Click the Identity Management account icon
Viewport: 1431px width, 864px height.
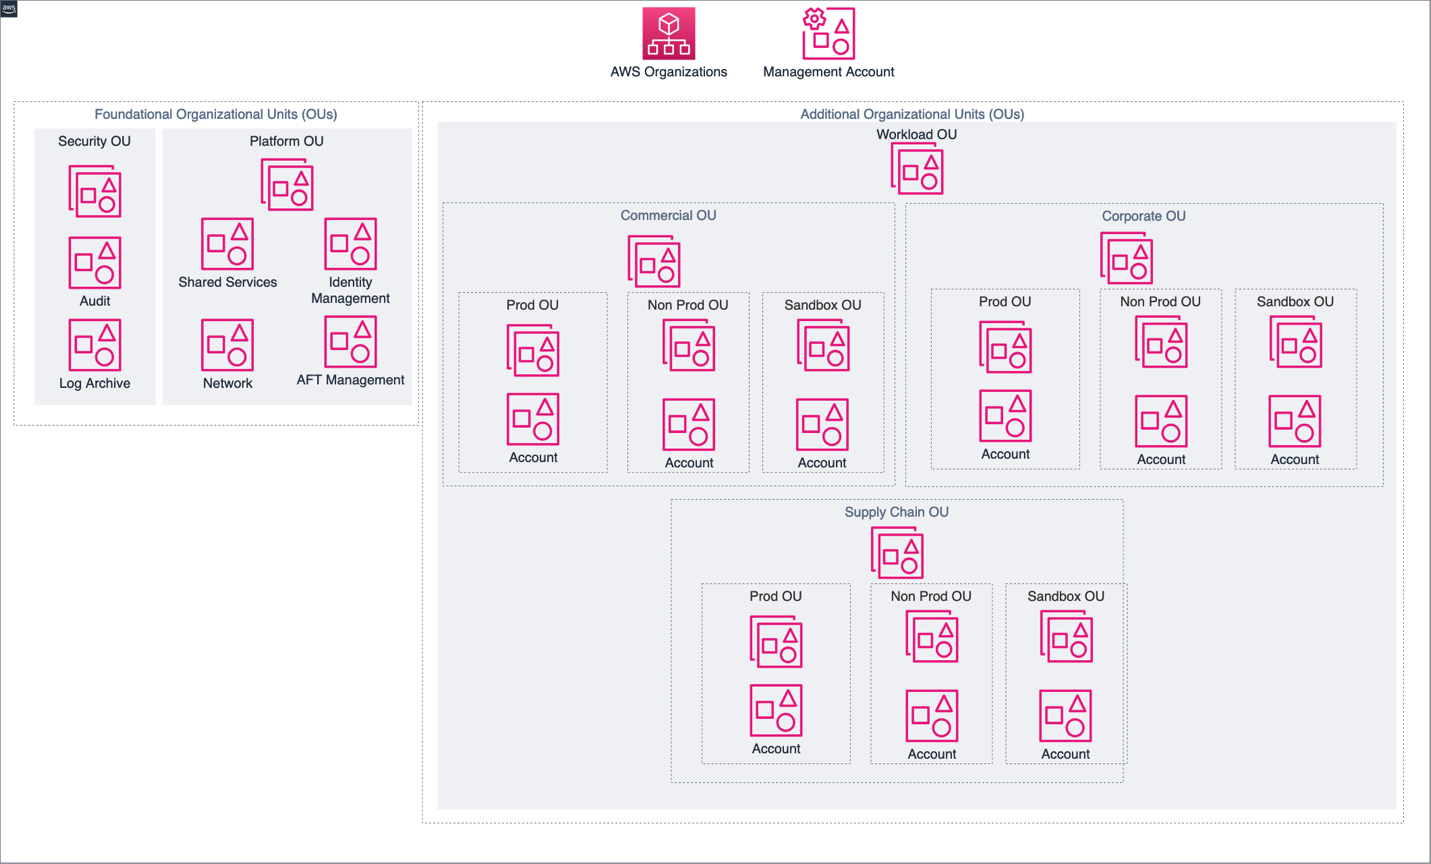[349, 242]
